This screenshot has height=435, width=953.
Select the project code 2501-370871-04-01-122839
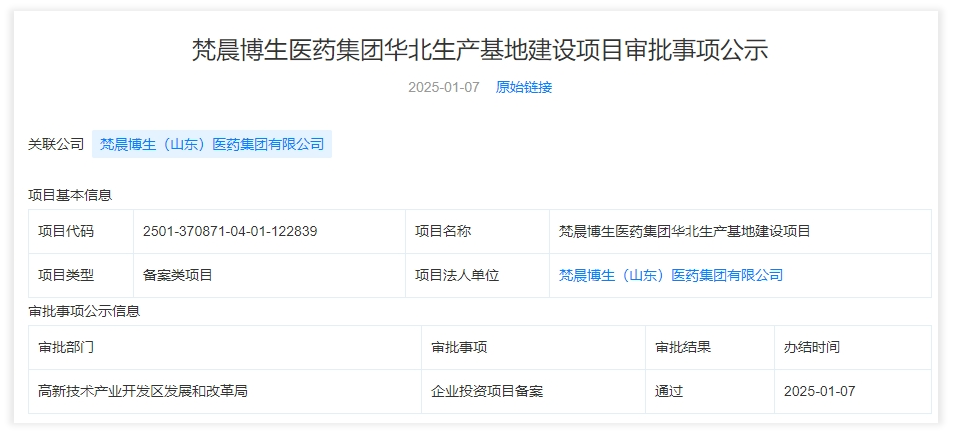point(230,231)
